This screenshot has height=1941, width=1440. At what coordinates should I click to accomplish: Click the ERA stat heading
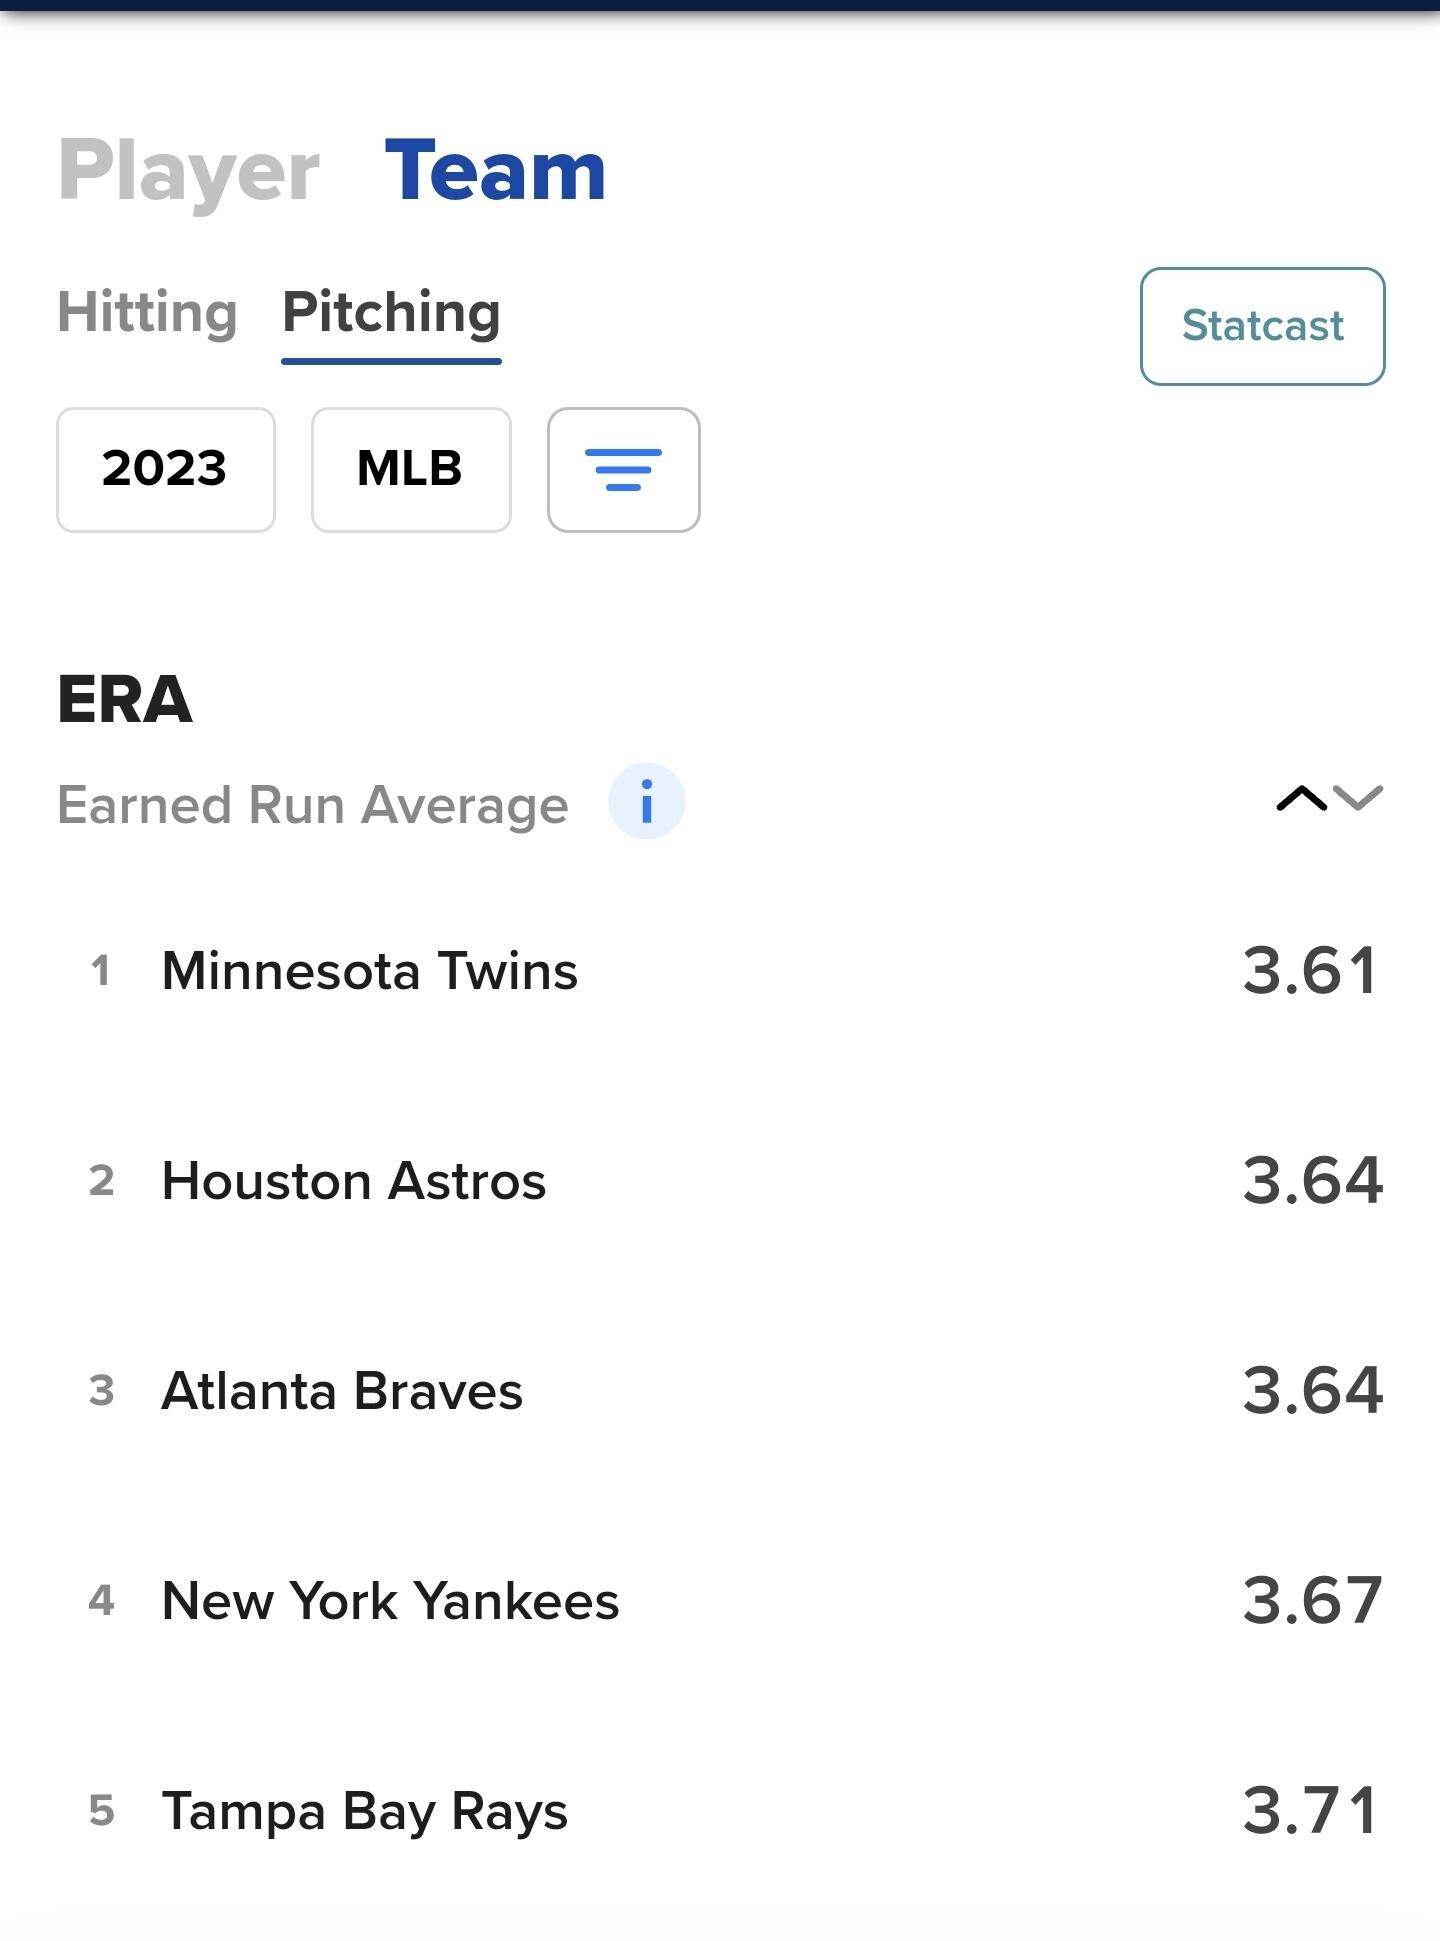pos(125,699)
